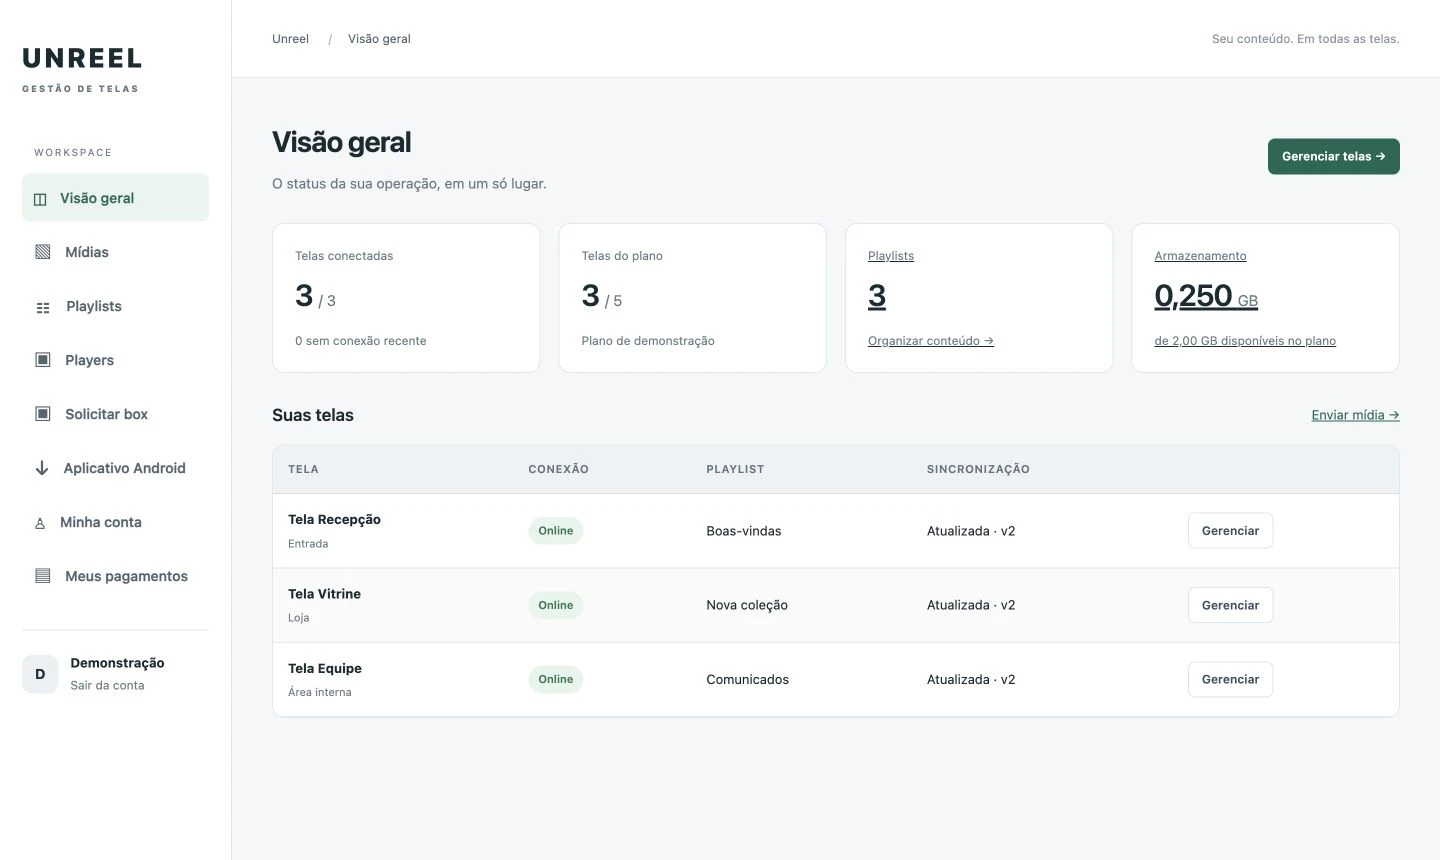Follow the Enviar mídia link
Viewport: 1440px width, 860px height.
point(1355,415)
